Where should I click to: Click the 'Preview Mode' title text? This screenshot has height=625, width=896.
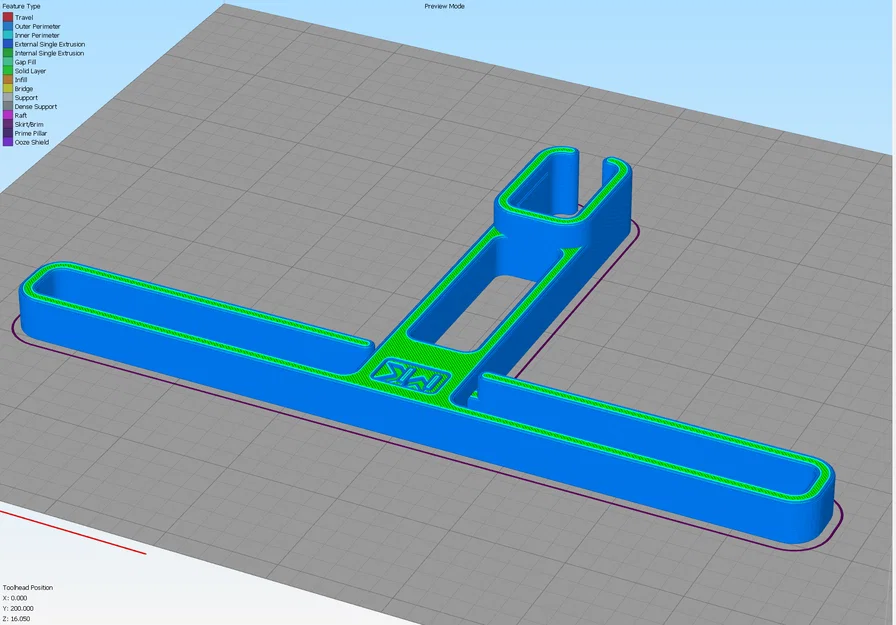coord(444,6)
